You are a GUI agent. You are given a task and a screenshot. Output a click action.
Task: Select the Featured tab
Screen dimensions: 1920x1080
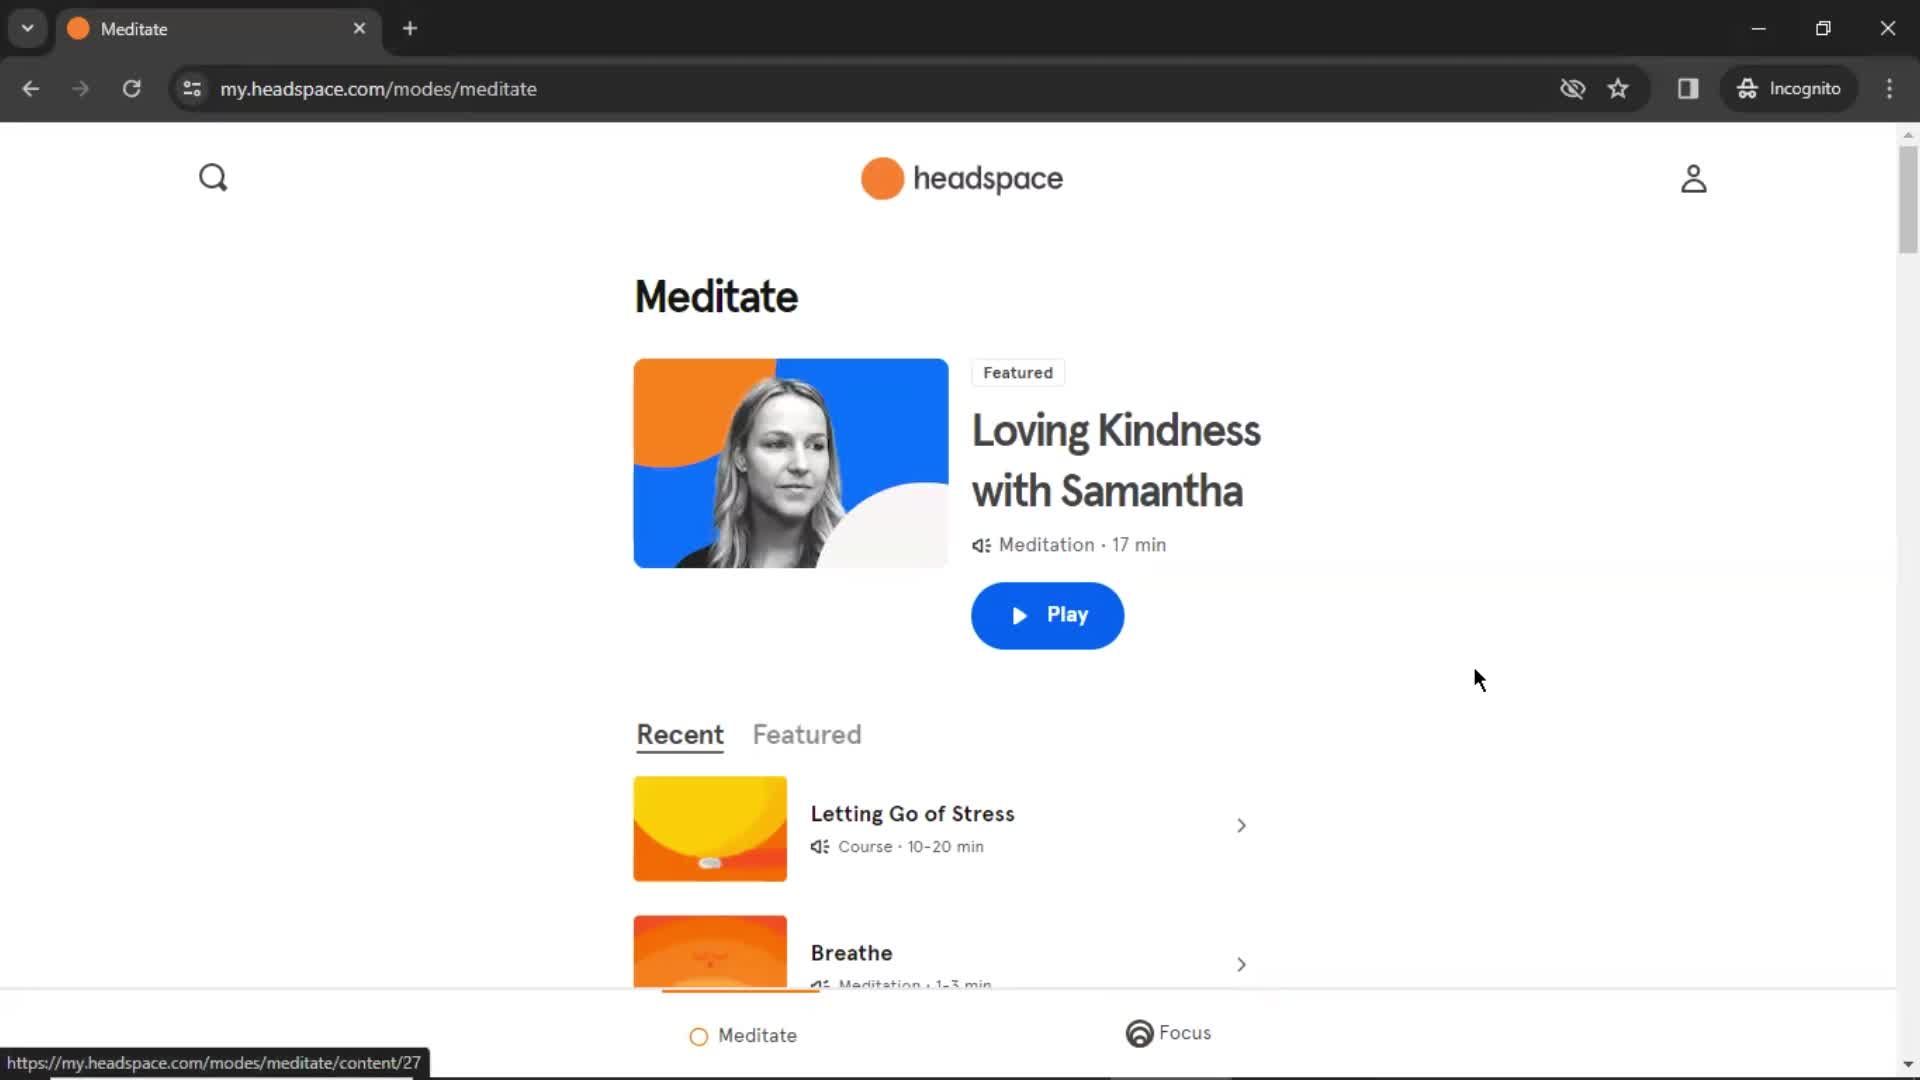pos(806,736)
